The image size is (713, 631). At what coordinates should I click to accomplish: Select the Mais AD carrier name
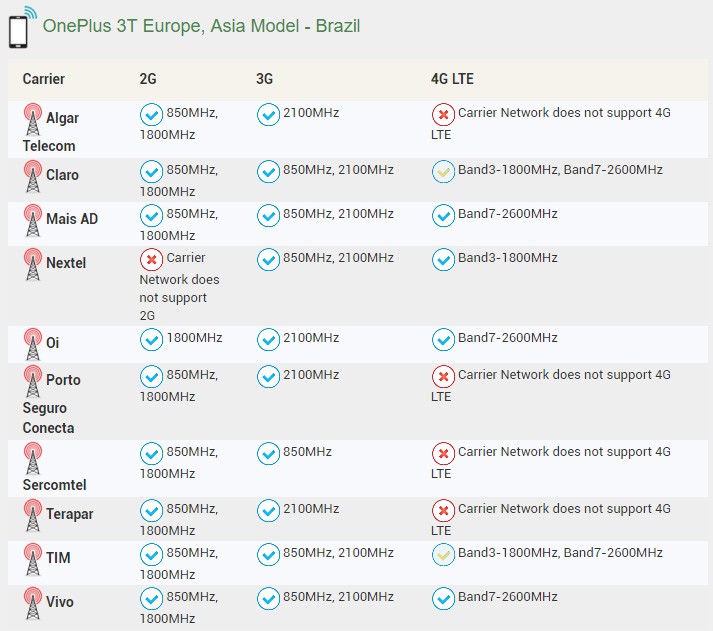click(72, 219)
